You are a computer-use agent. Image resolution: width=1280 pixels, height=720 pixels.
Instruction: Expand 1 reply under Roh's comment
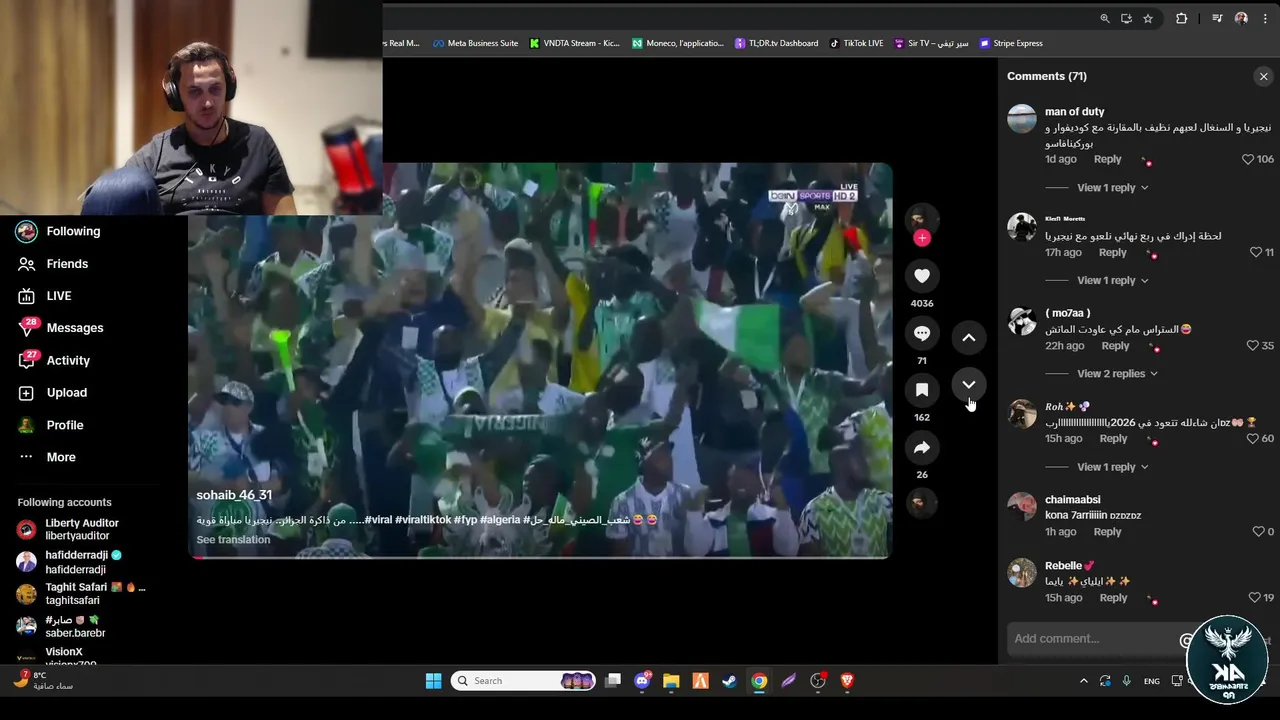click(1112, 467)
